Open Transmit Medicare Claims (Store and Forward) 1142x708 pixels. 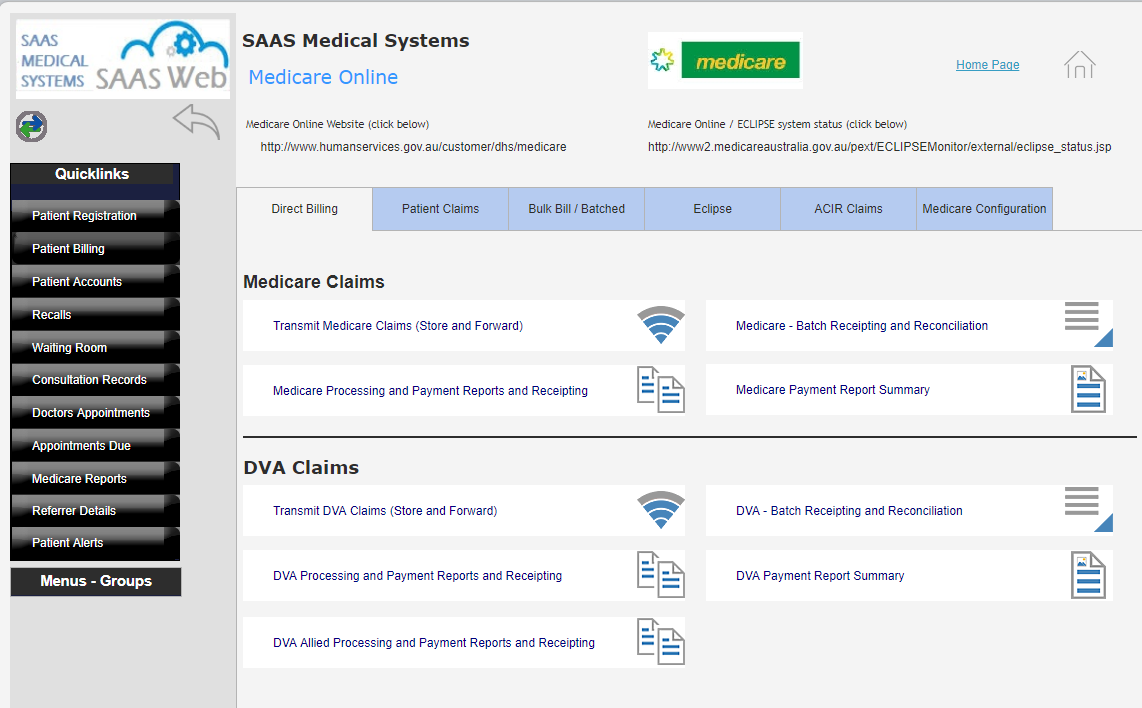[x=398, y=326]
